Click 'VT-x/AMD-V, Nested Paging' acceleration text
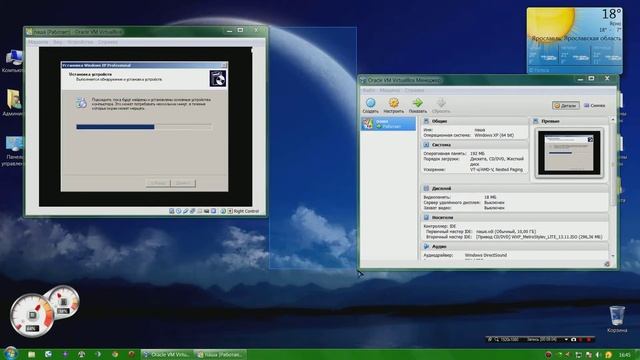 point(496,169)
